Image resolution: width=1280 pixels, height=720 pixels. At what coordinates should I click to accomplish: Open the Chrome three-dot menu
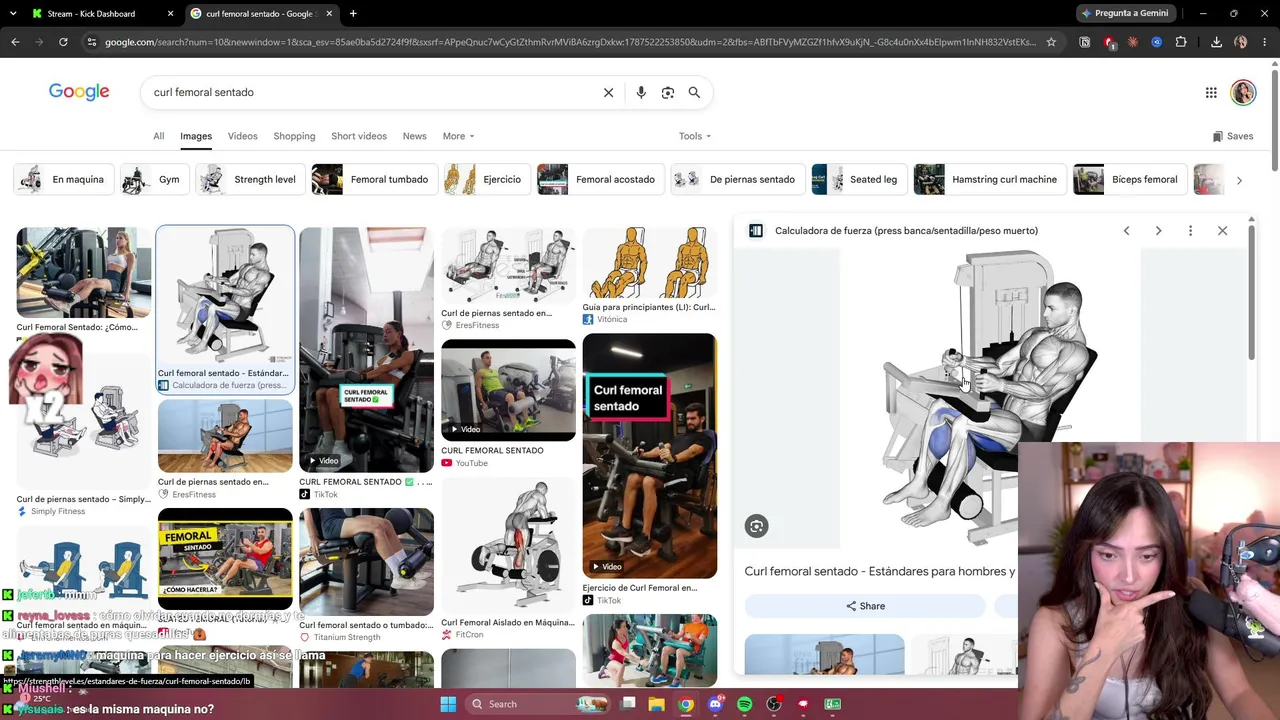pos(1265,42)
